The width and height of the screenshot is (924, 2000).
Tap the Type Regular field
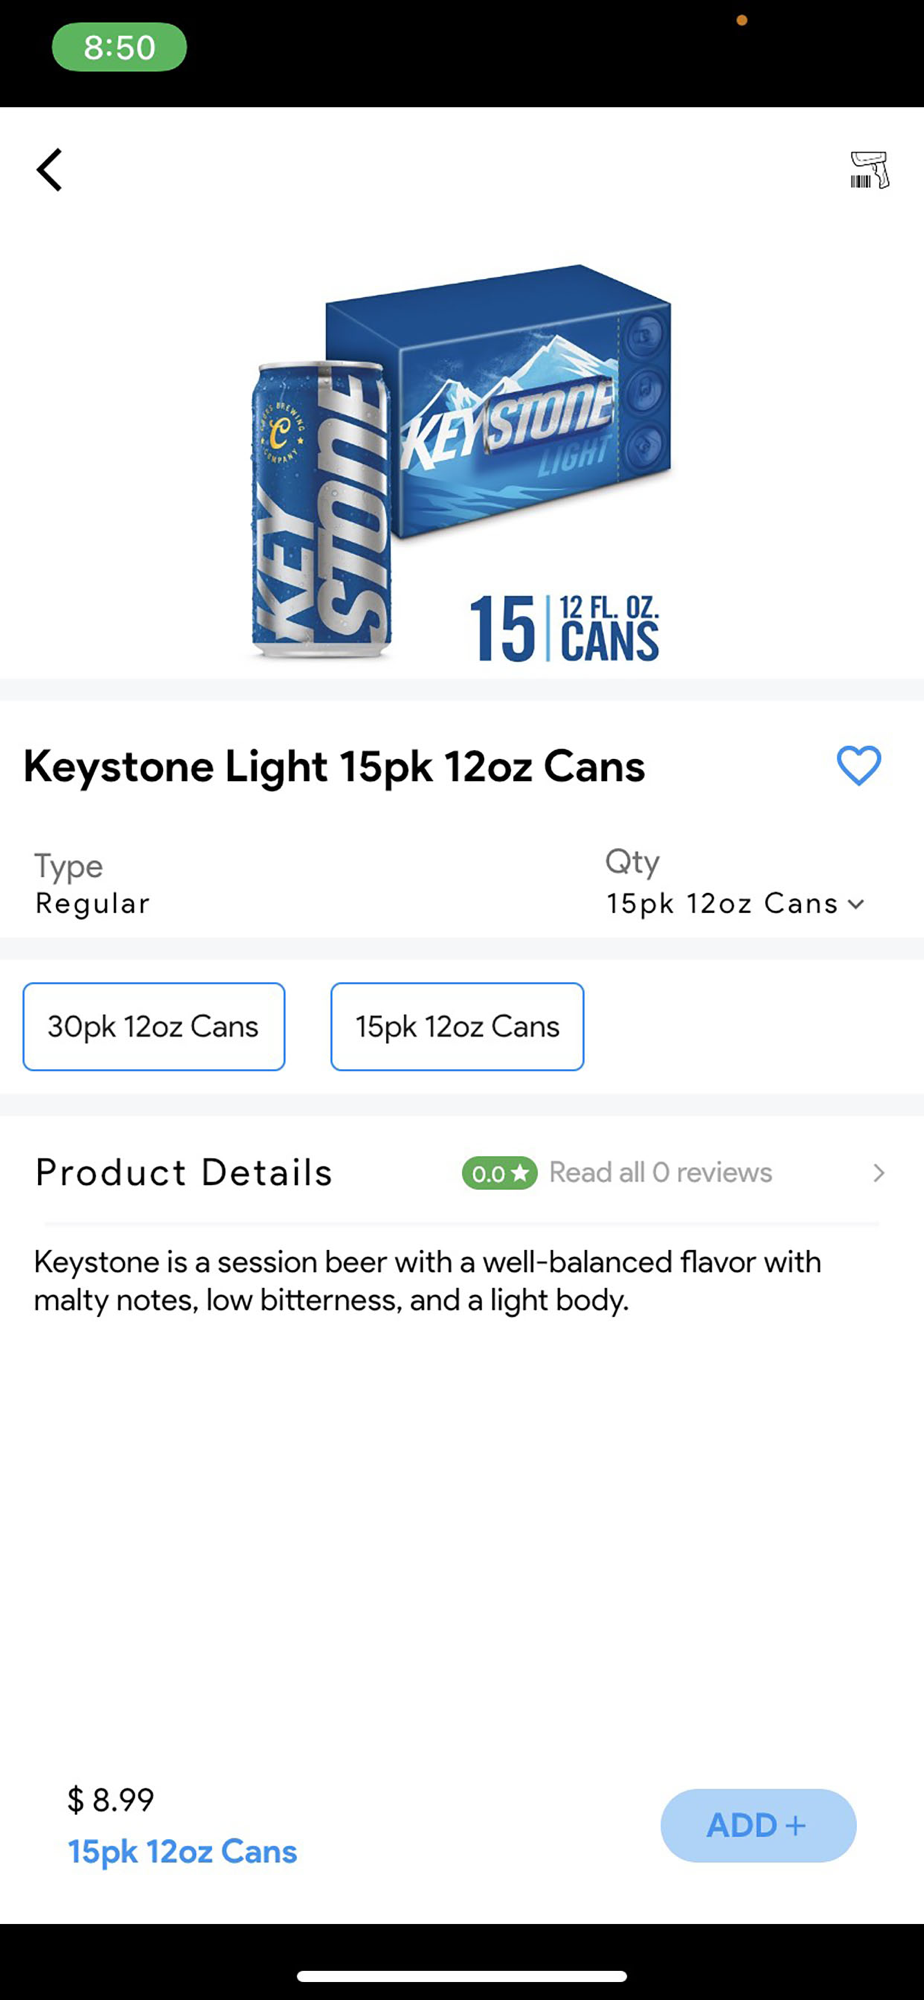coord(92,884)
